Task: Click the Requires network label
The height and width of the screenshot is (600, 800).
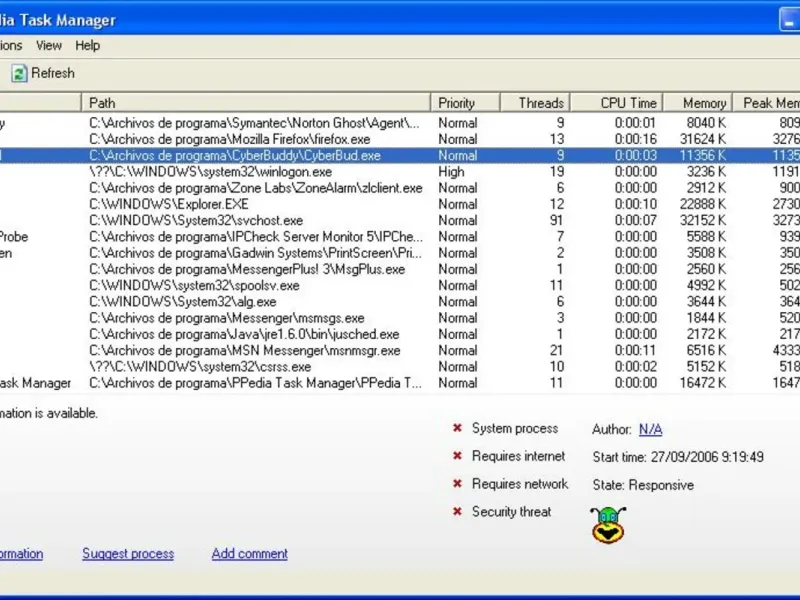Action: [520, 484]
